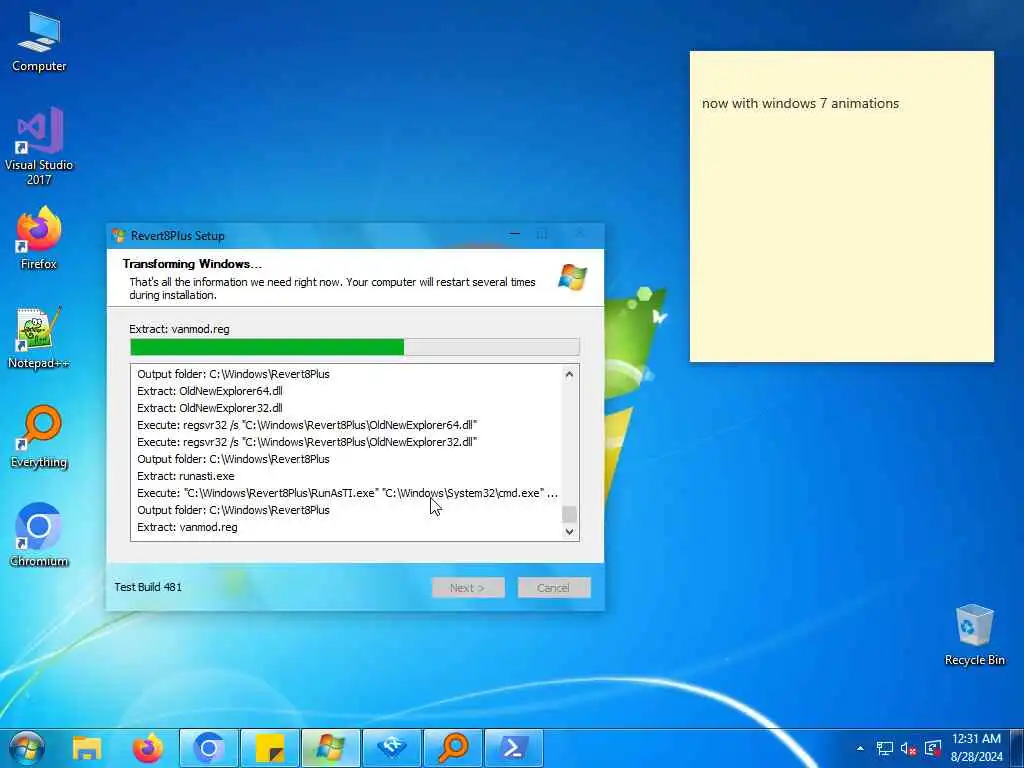1024x768 pixels.
Task: Switch to Chromium on the taskbar
Action: (209, 748)
